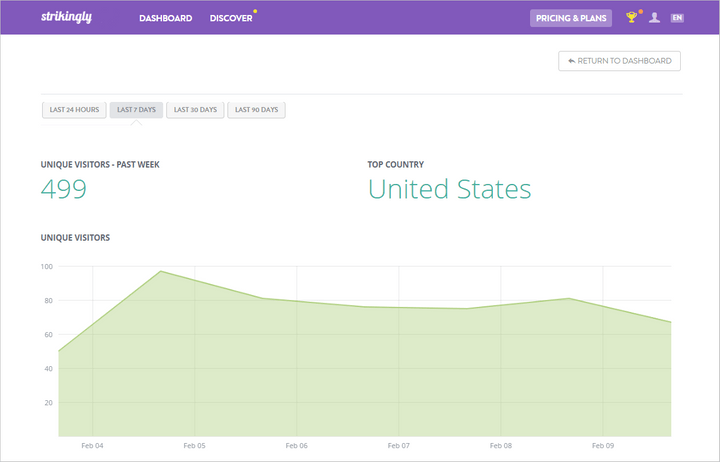Open the user account icon
The width and height of the screenshot is (720, 462).
(654, 18)
